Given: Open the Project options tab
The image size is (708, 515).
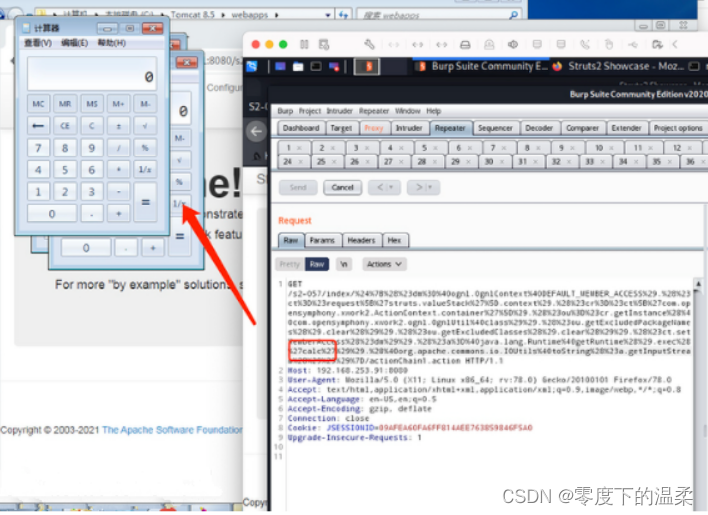Looking at the screenshot, I should point(678,128).
